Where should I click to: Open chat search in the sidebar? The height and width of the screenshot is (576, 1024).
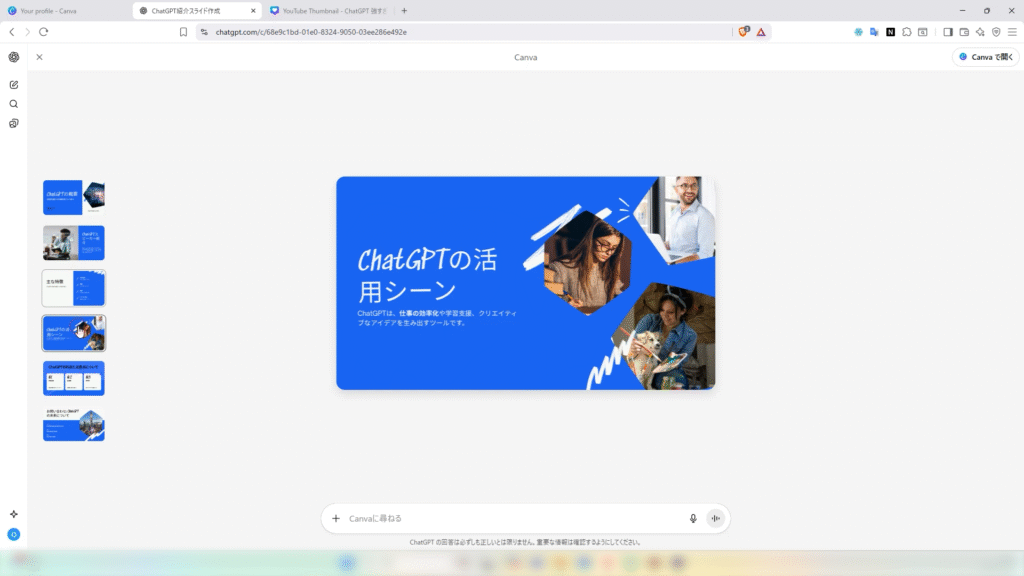[14, 104]
